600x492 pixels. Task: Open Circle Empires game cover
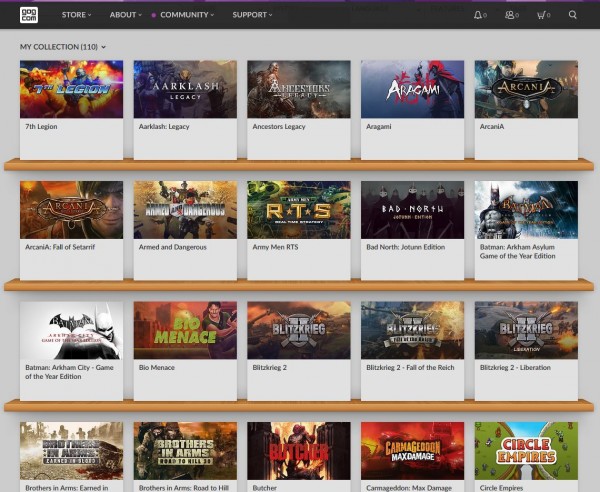[x=526, y=451]
